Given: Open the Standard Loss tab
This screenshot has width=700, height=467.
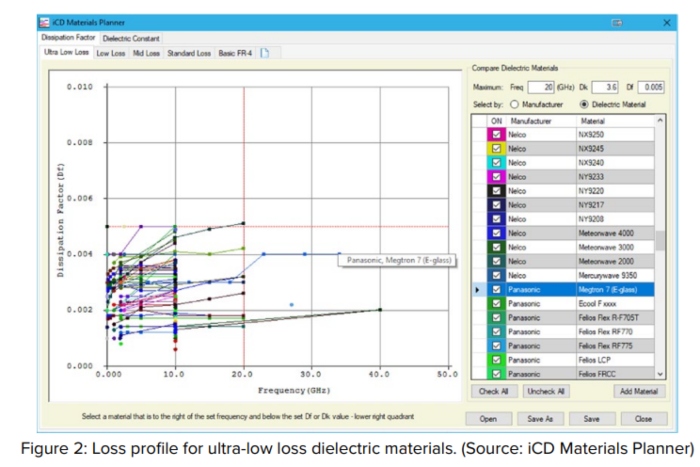Looking at the screenshot, I should pyautogui.click(x=189, y=53).
